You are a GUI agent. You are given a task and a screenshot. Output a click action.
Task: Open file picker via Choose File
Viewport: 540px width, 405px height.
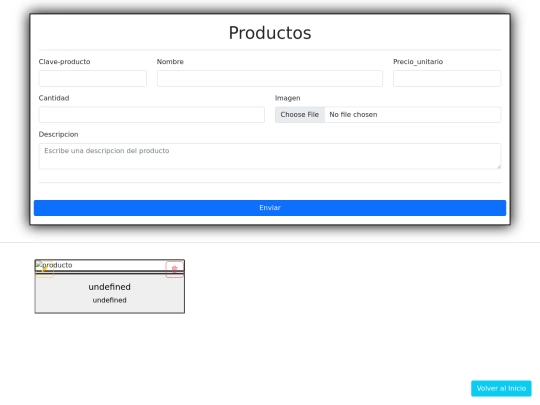click(x=300, y=115)
